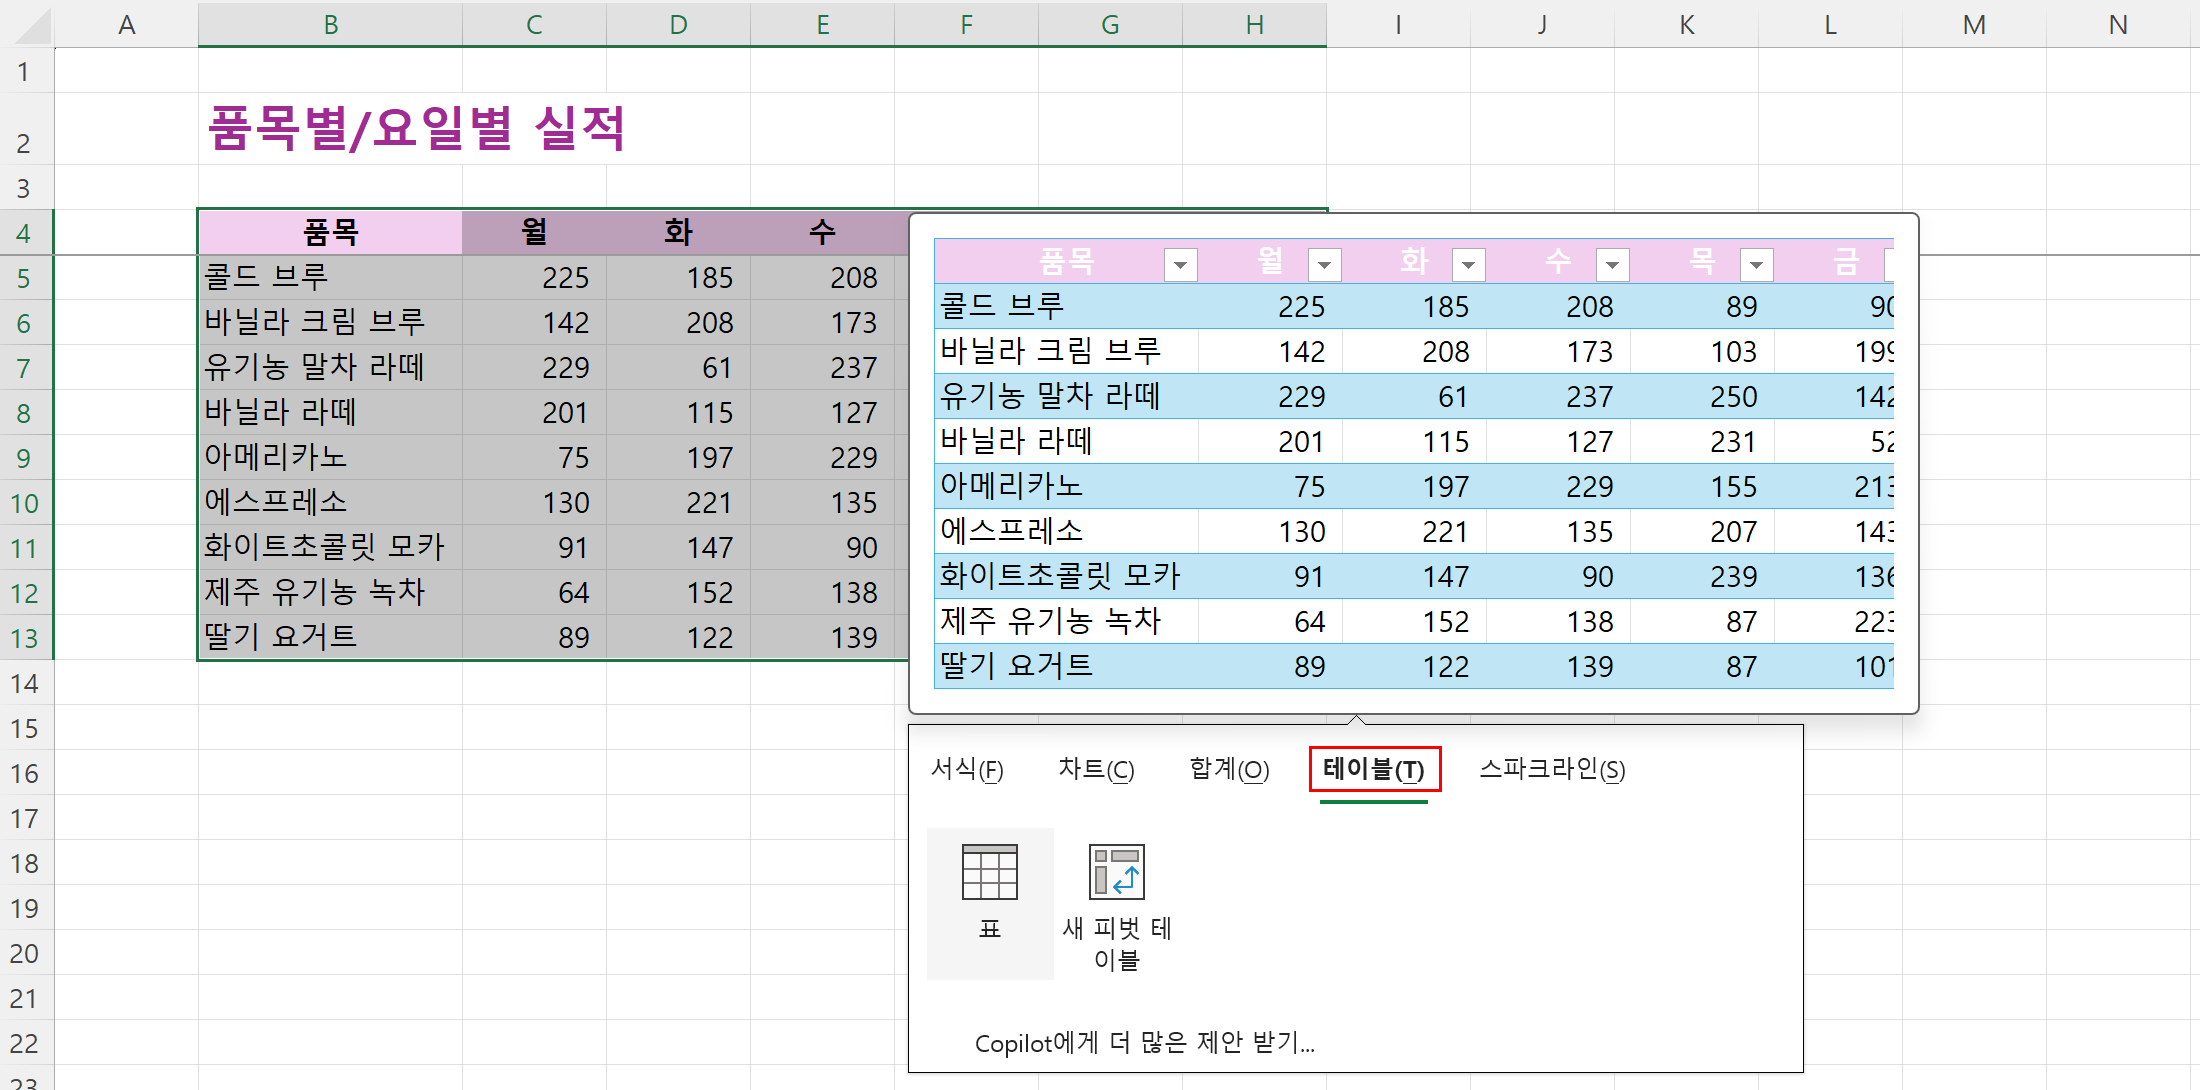Expand the 목 column filter arrow
This screenshot has width=2200, height=1090.
[x=1756, y=265]
